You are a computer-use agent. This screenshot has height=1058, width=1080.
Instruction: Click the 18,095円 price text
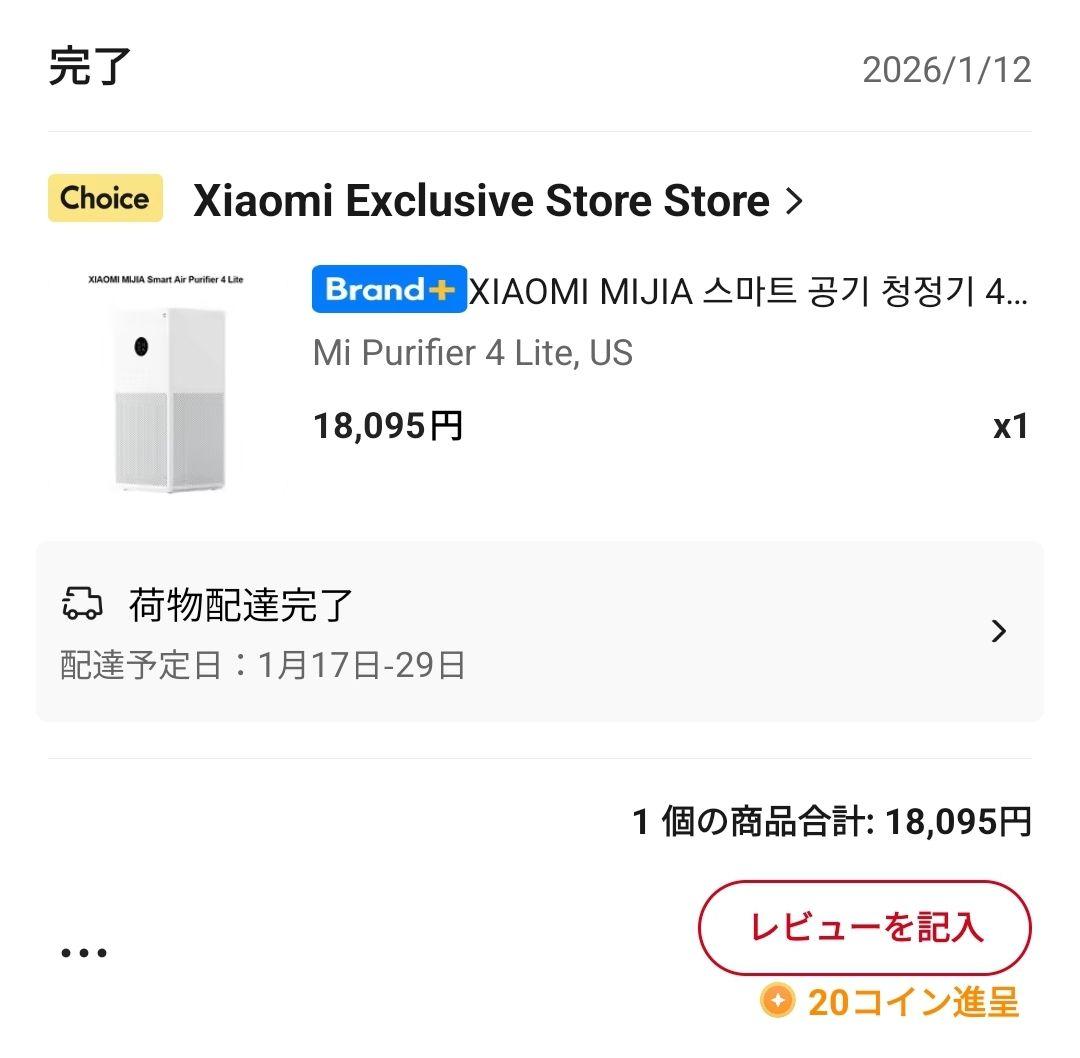tap(387, 425)
